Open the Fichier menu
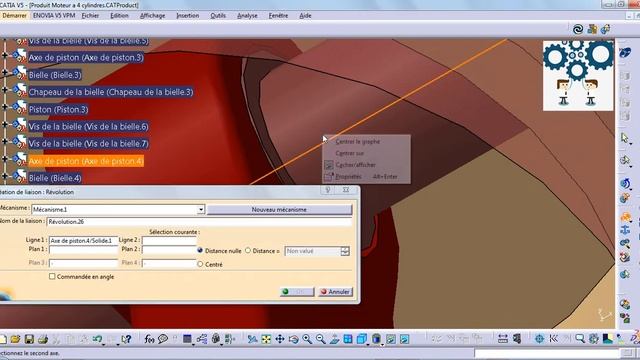The width and height of the screenshot is (640, 360). click(x=90, y=16)
